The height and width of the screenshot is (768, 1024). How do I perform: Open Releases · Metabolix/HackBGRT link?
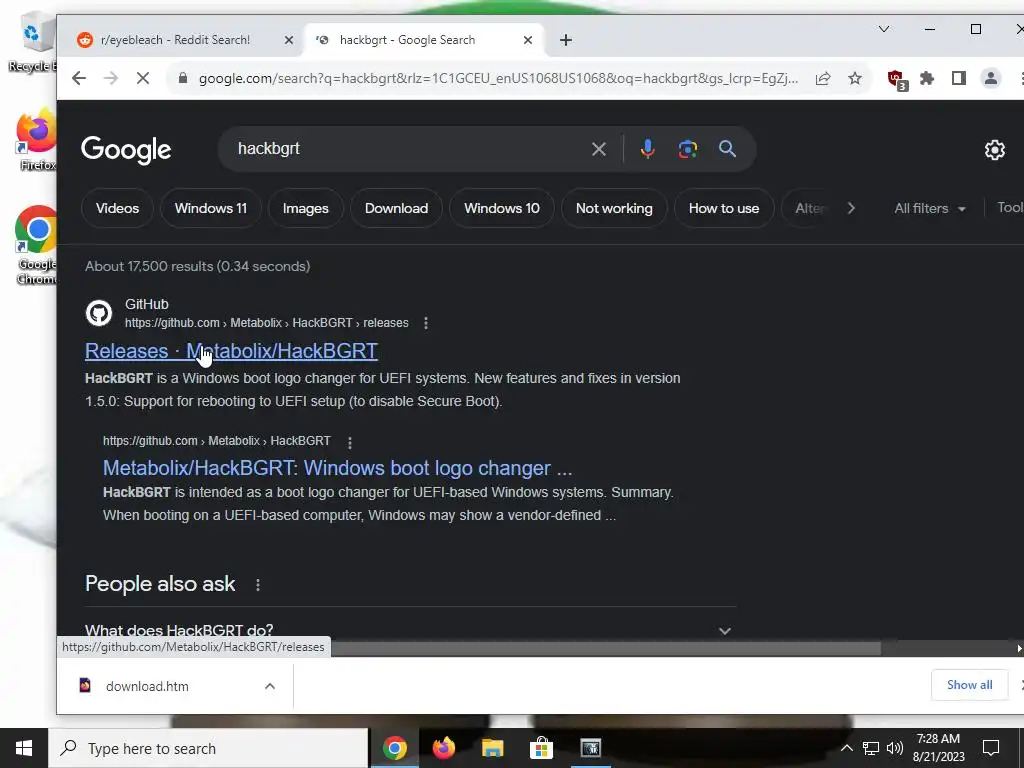[231, 351]
